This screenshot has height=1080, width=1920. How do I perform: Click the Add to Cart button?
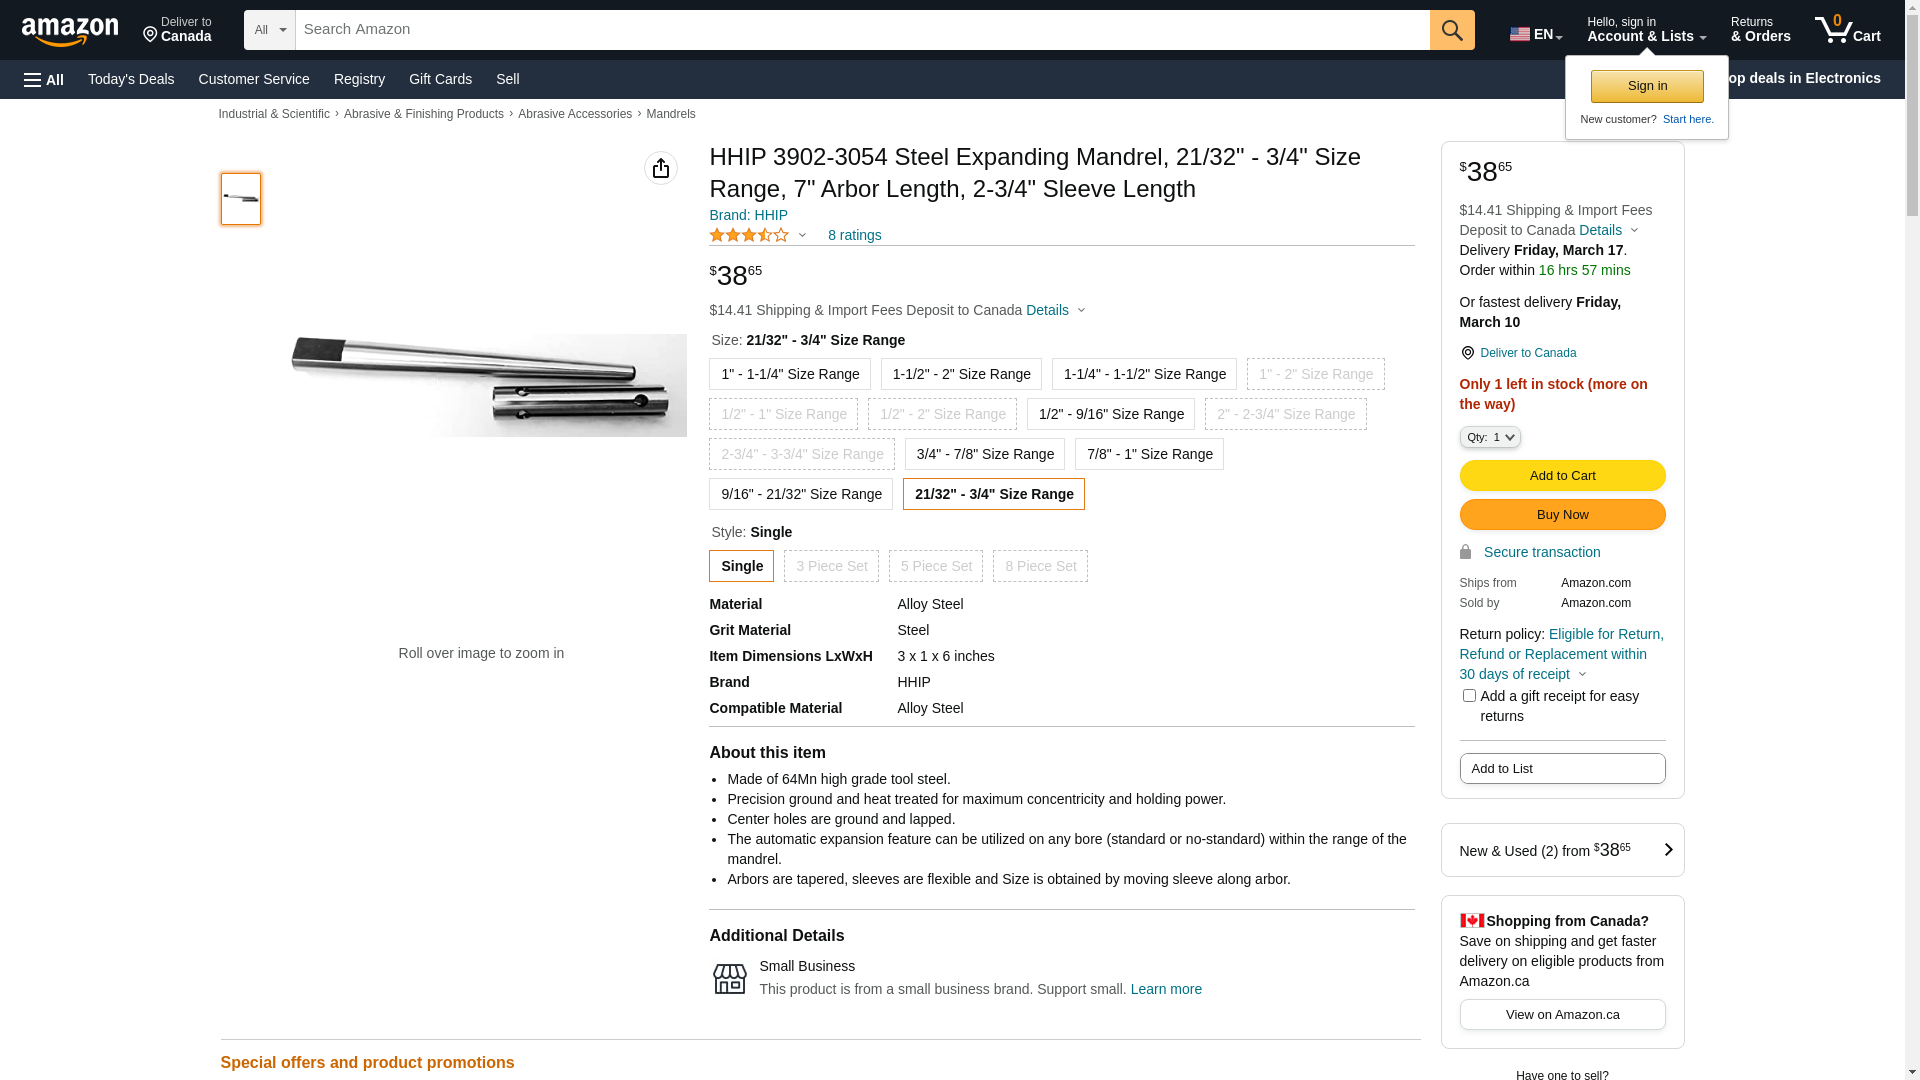[x=1562, y=476]
